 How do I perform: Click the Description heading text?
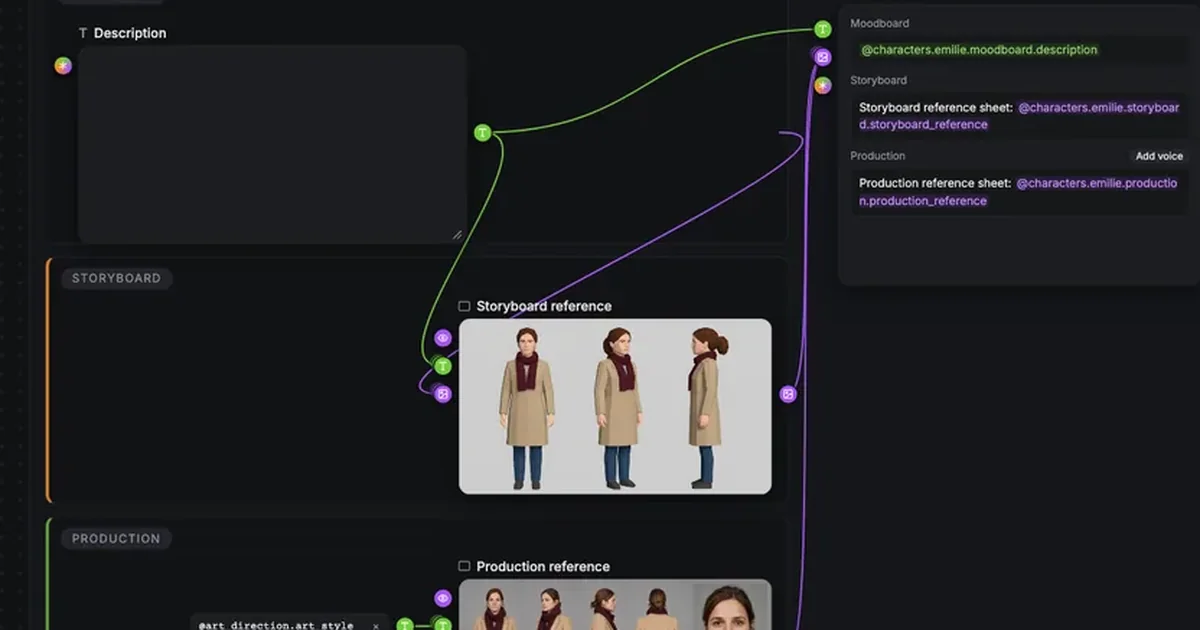130,33
